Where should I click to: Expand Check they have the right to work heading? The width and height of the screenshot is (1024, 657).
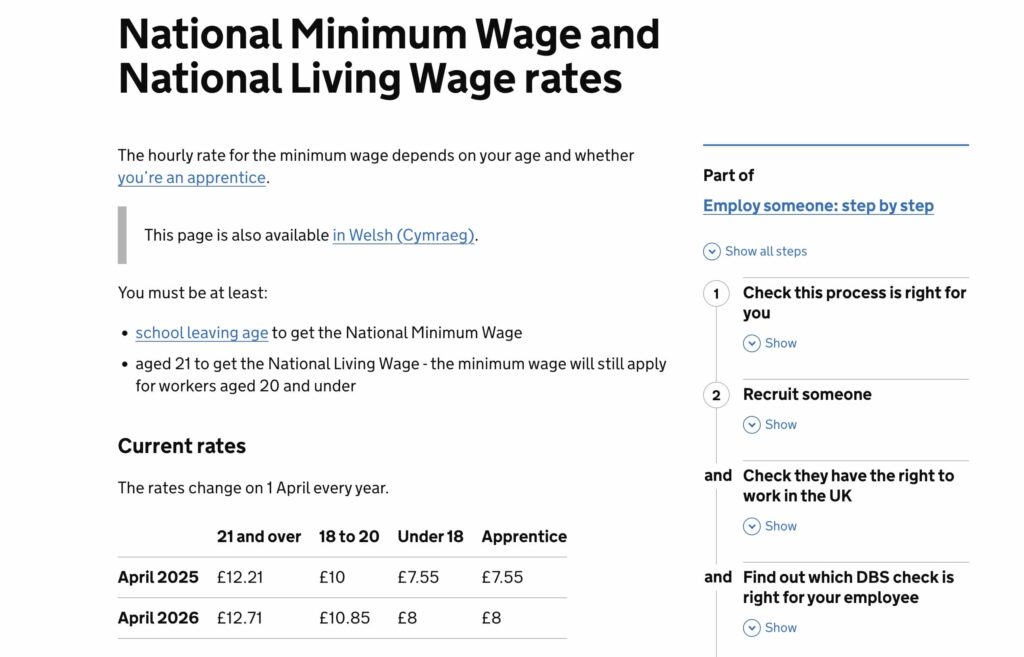point(848,486)
